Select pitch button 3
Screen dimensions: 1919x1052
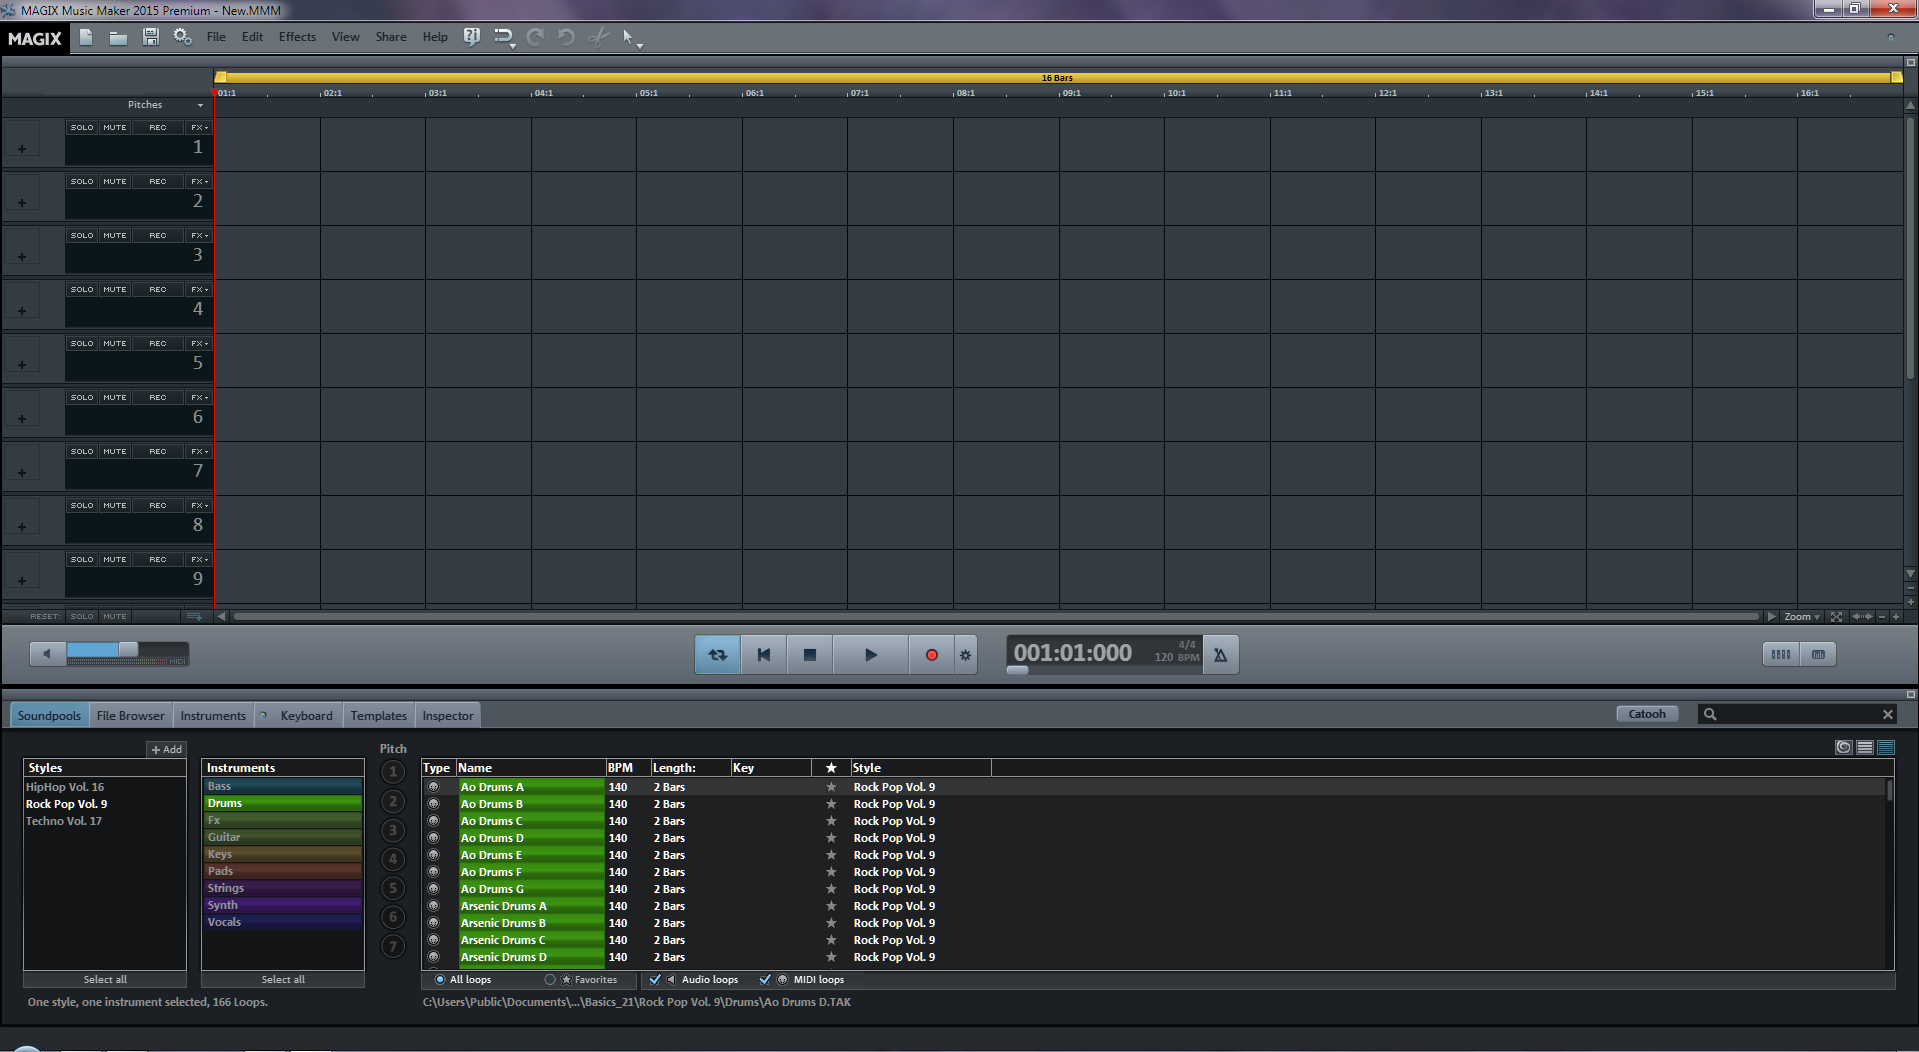tap(393, 830)
